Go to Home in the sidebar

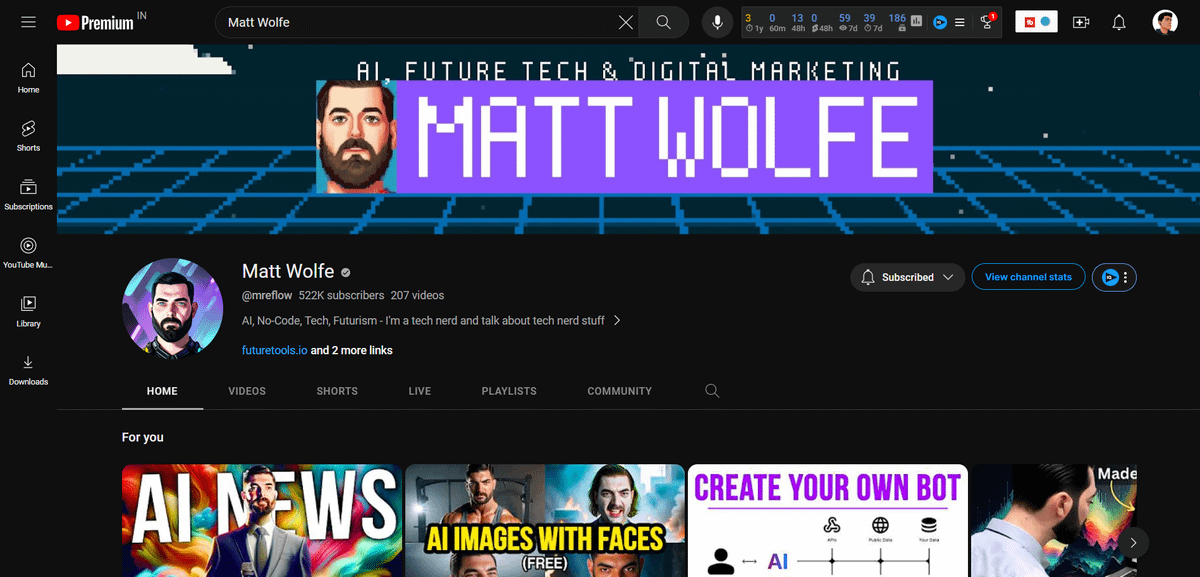coord(28,78)
